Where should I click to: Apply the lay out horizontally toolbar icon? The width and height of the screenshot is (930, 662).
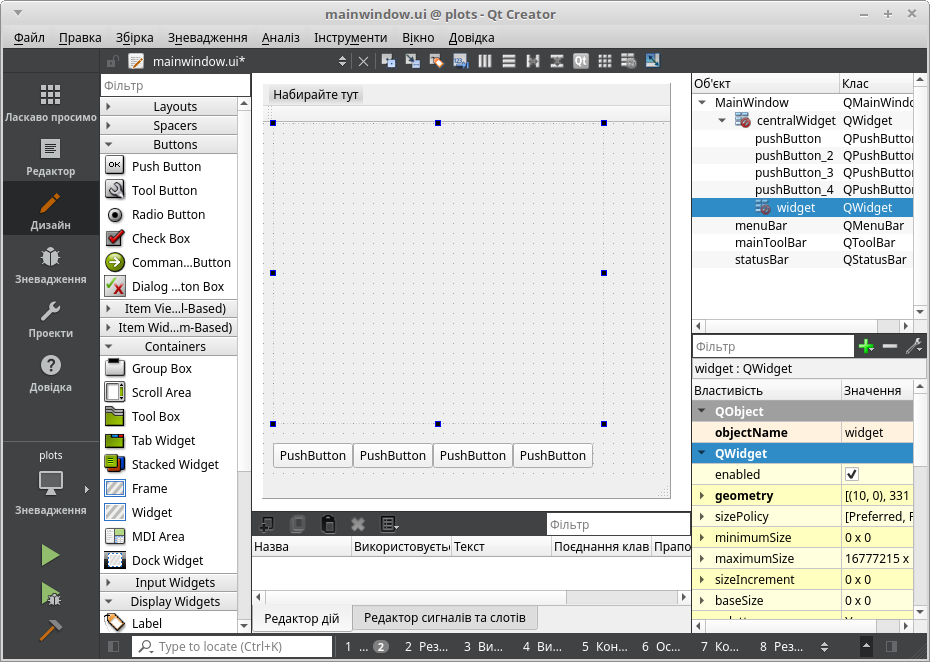486,61
